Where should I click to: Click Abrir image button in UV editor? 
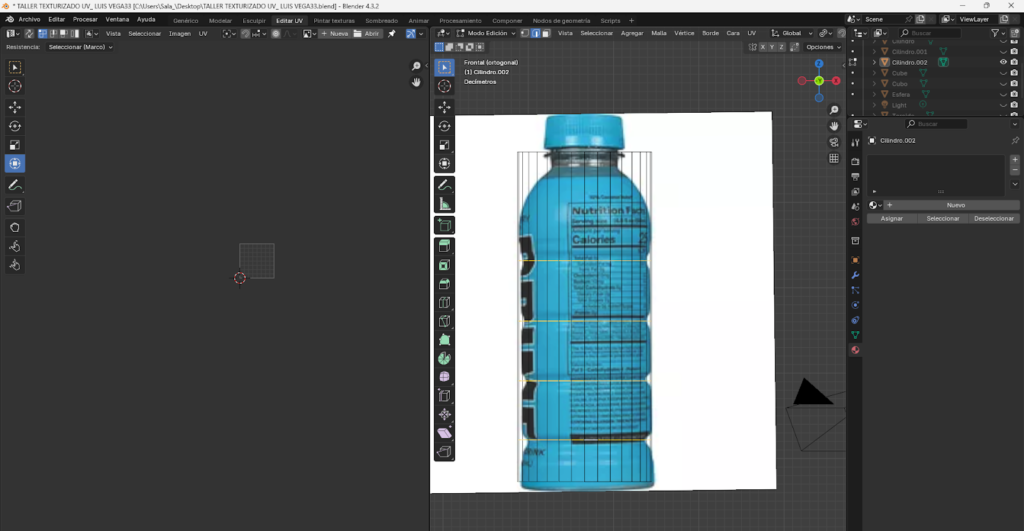[366, 33]
